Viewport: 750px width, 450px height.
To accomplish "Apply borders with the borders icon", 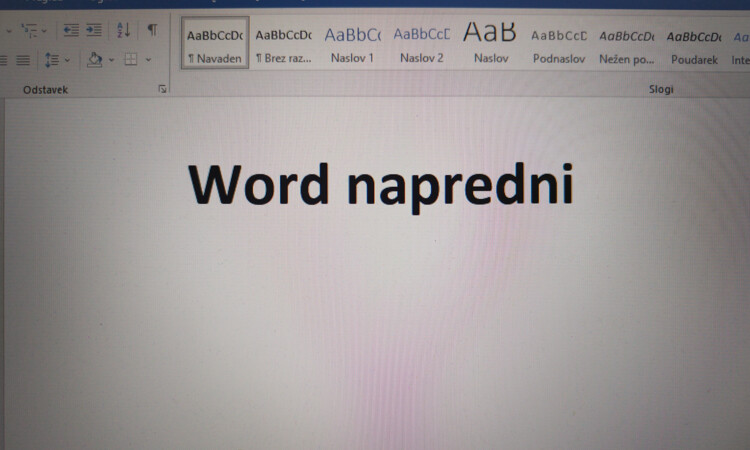I will coord(131,60).
